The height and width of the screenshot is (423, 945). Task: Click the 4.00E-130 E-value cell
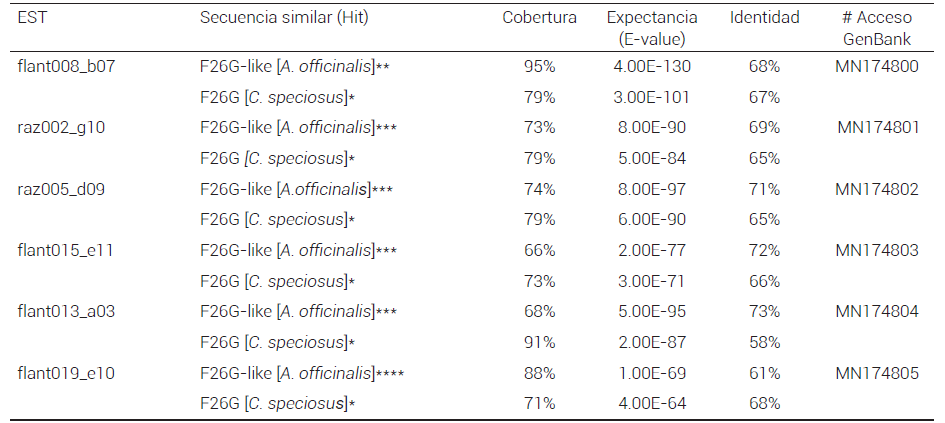tap(652, 66)
